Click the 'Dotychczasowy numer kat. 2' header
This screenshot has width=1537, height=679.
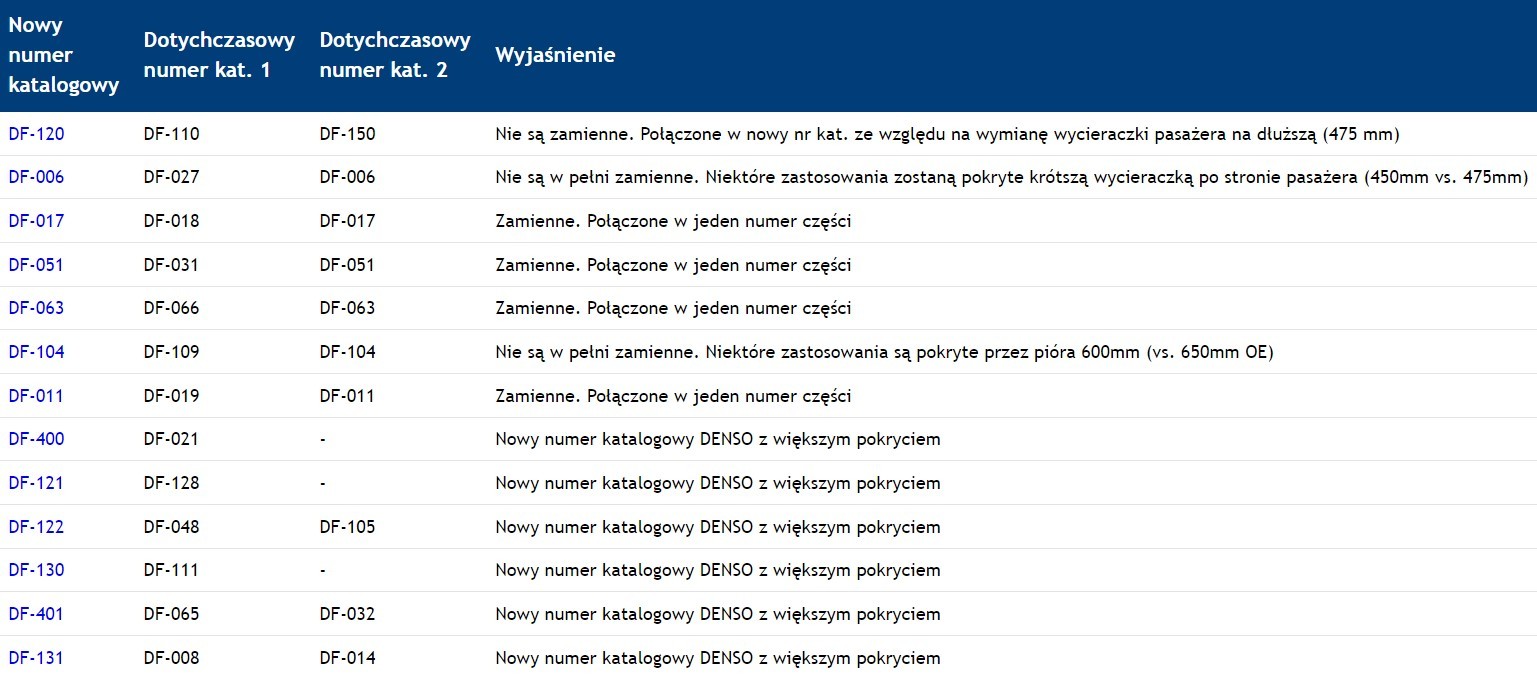click(395, 56)
